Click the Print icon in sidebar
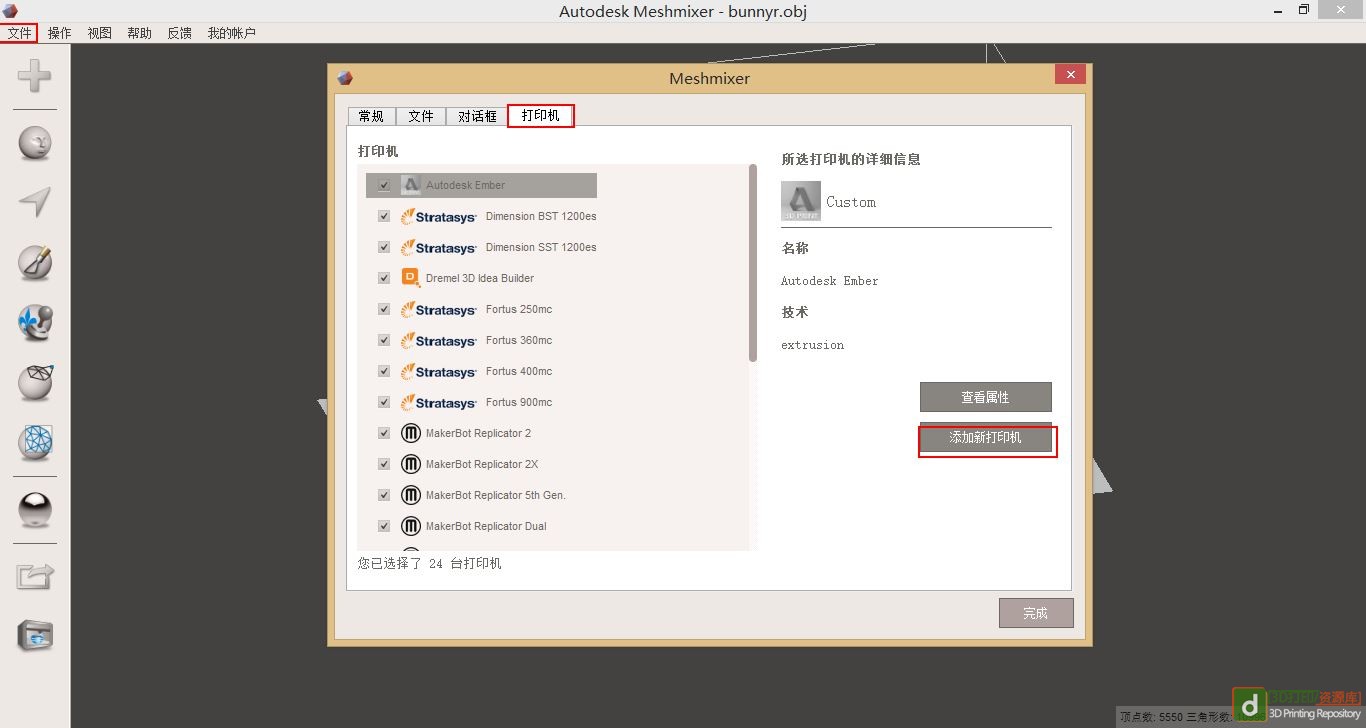The height and width of the screenshot is (728, 1366). 35,635
